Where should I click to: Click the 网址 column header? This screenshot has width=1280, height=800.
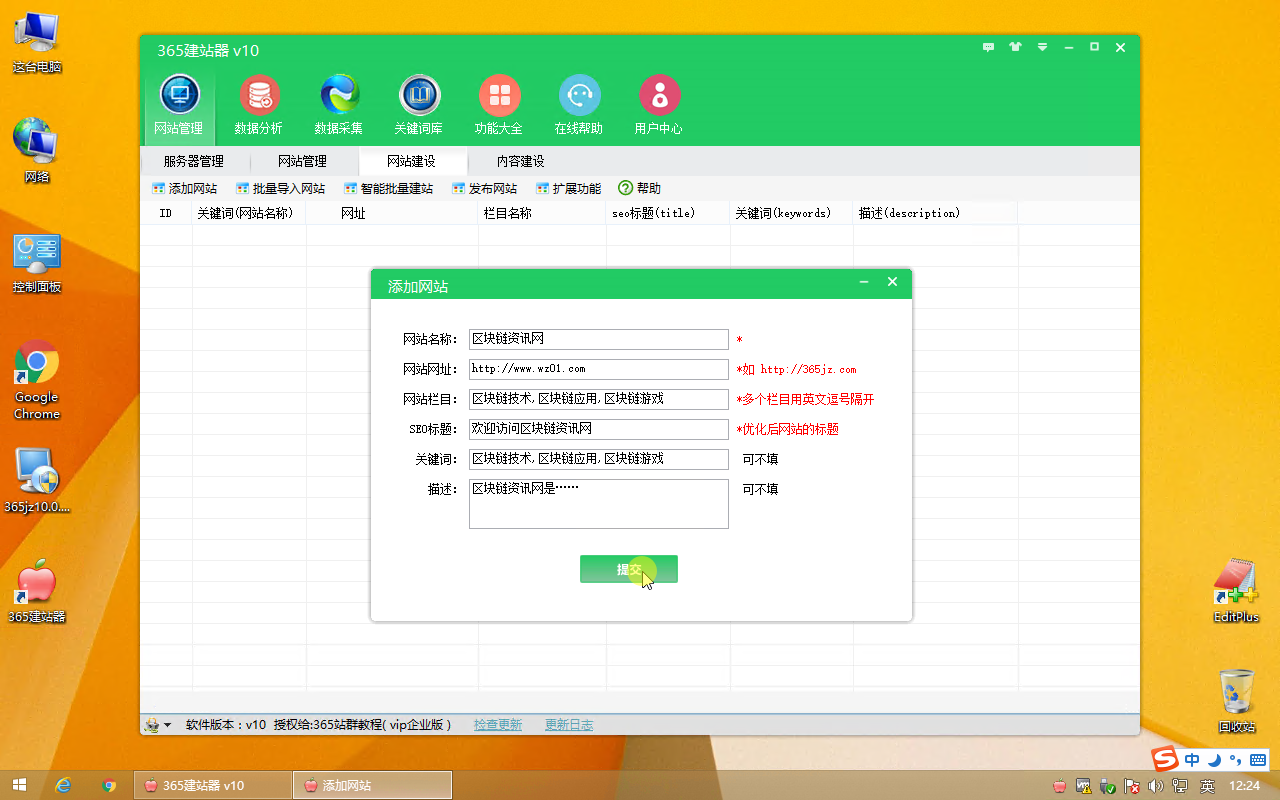click(x=393, y=213)
